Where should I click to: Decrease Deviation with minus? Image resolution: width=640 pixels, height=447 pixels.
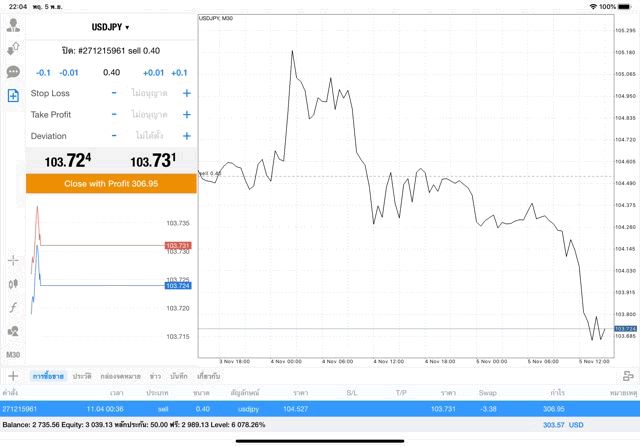[114, 136]
